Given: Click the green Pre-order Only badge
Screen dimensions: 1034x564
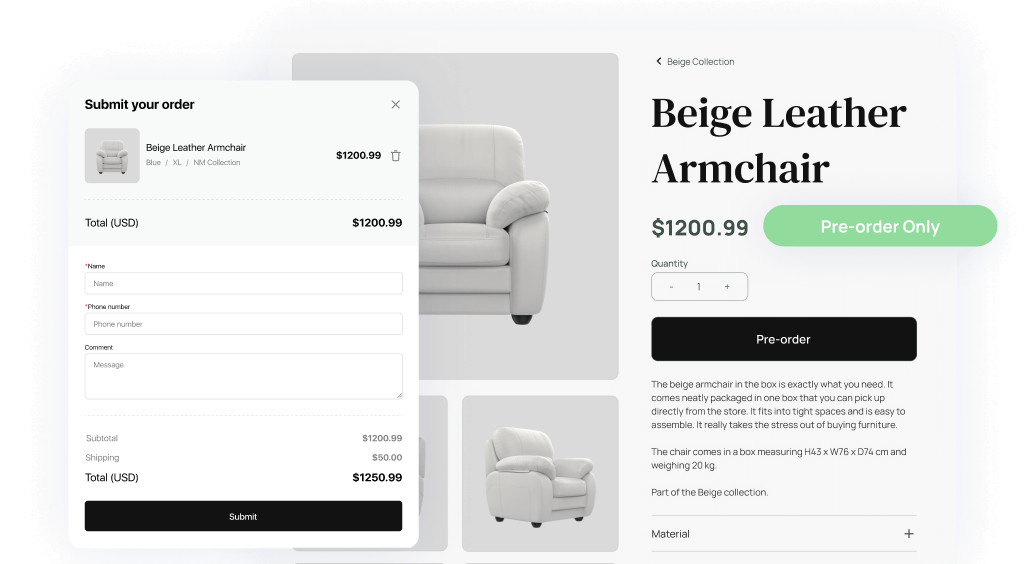Looking at the screenshot, I should coord(880,226).
